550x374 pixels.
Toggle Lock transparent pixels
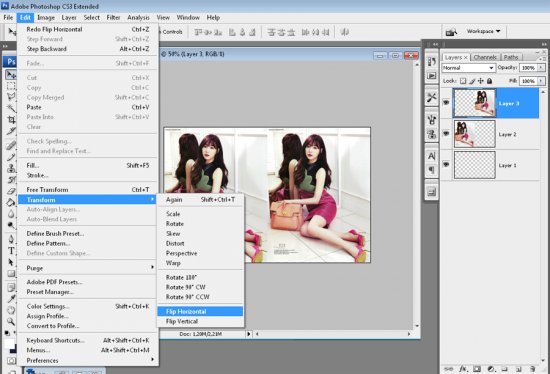point(463,81)
